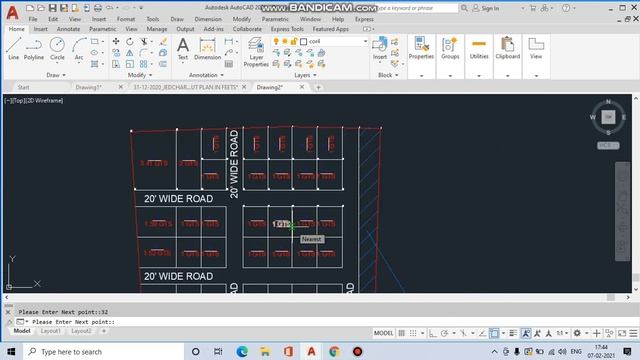Toggle annotation visibility in status bar
This screenshot has width=640, height=360.
click(526, 333)
